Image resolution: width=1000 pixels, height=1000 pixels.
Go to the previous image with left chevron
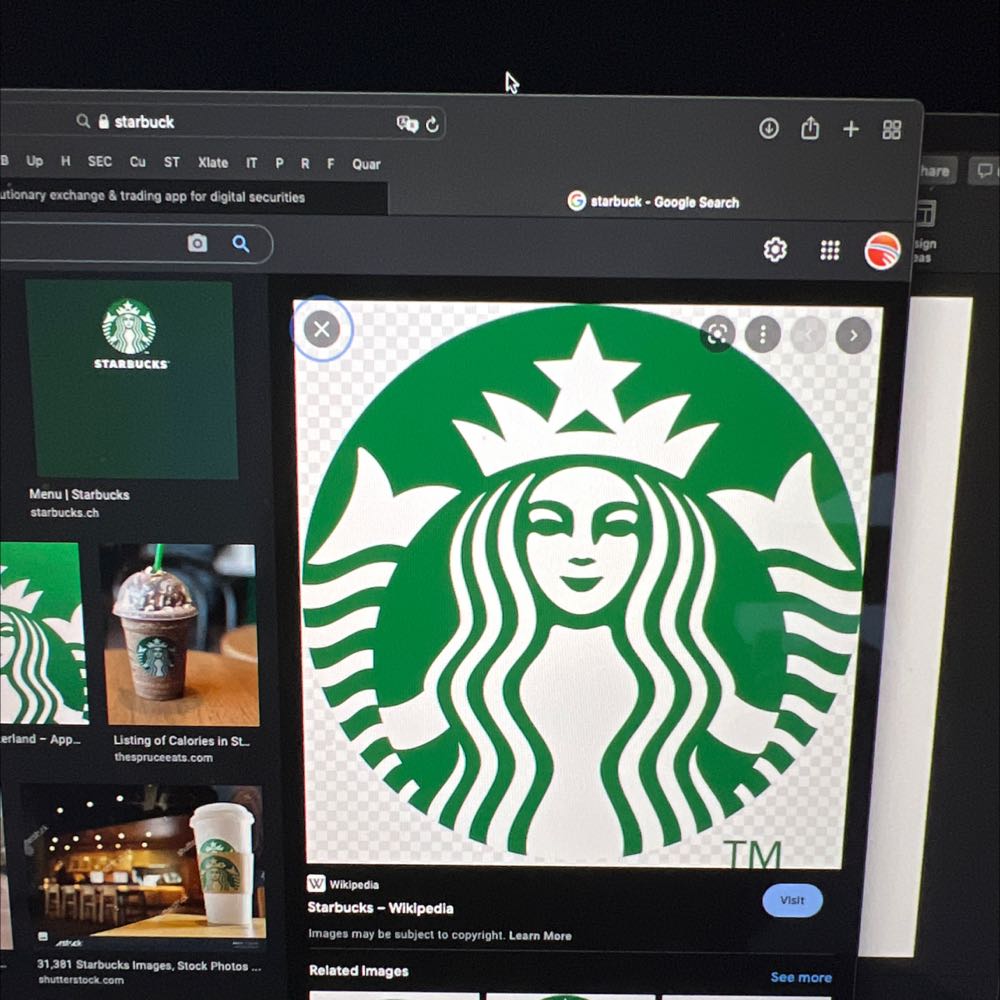(808, 335)
